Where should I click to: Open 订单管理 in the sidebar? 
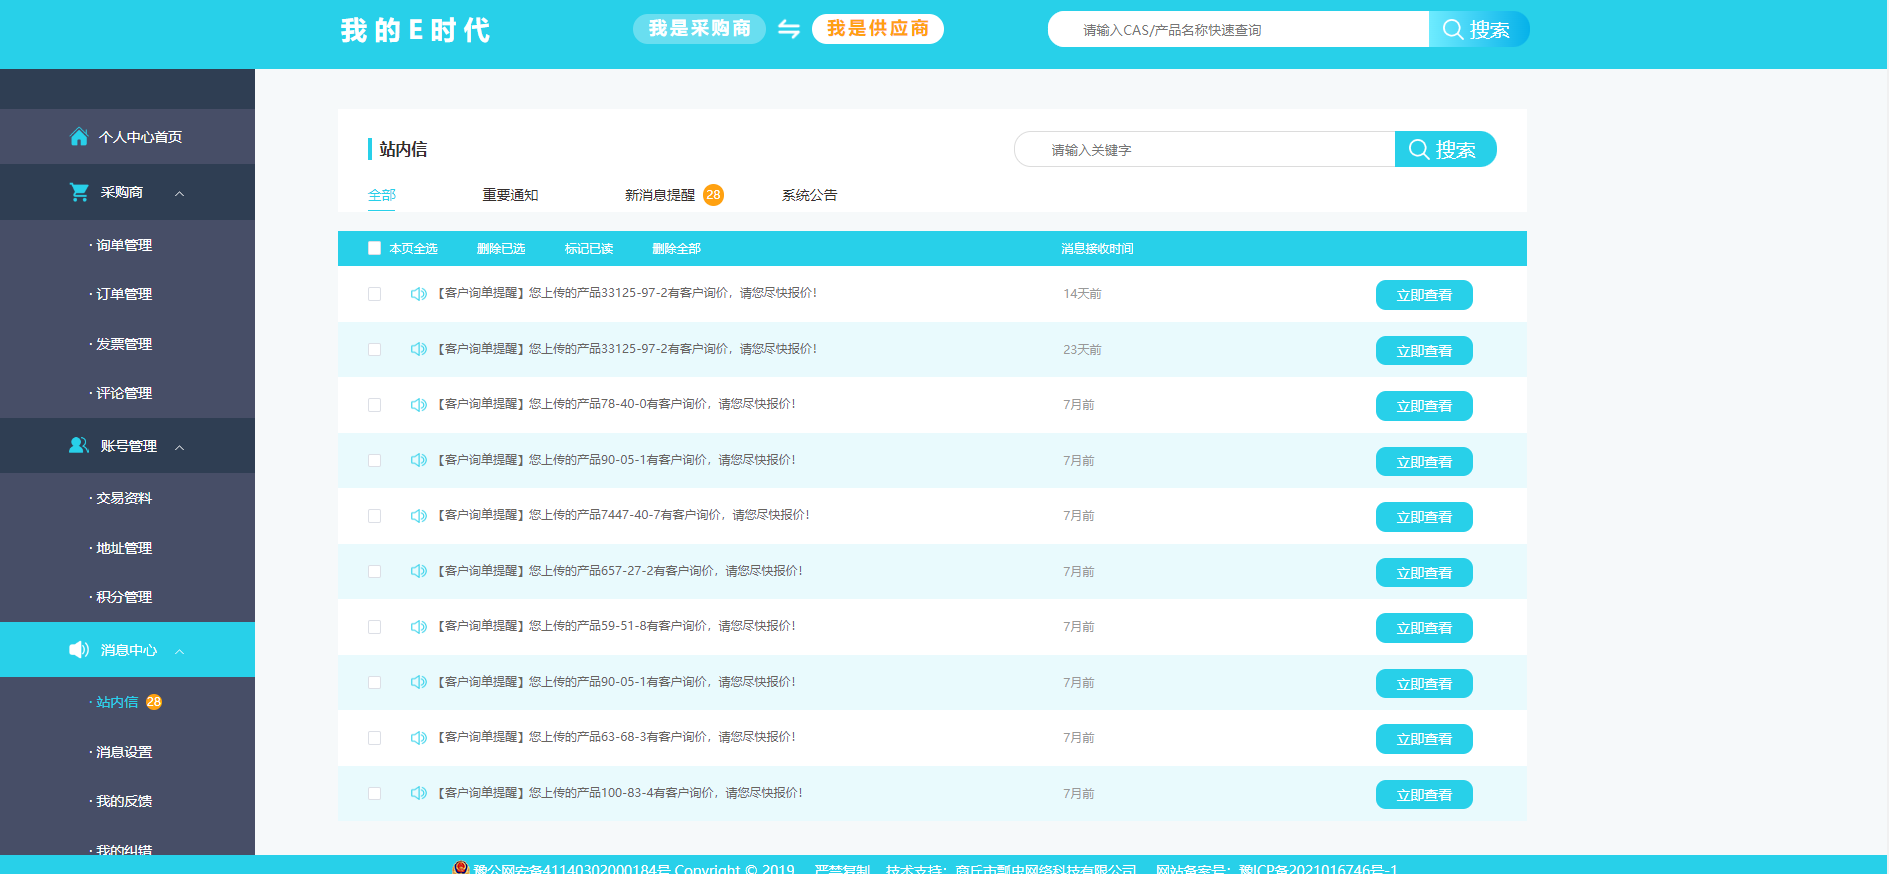tap(124, 294)
